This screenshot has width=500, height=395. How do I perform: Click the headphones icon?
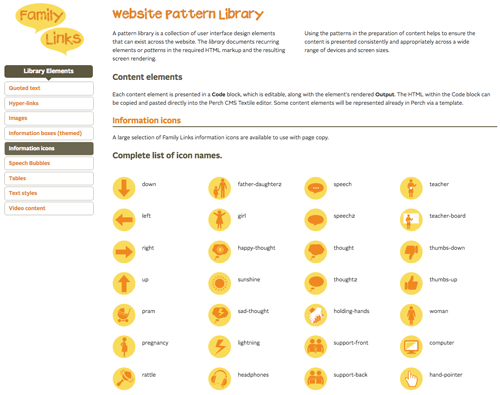tap(220, 379)
